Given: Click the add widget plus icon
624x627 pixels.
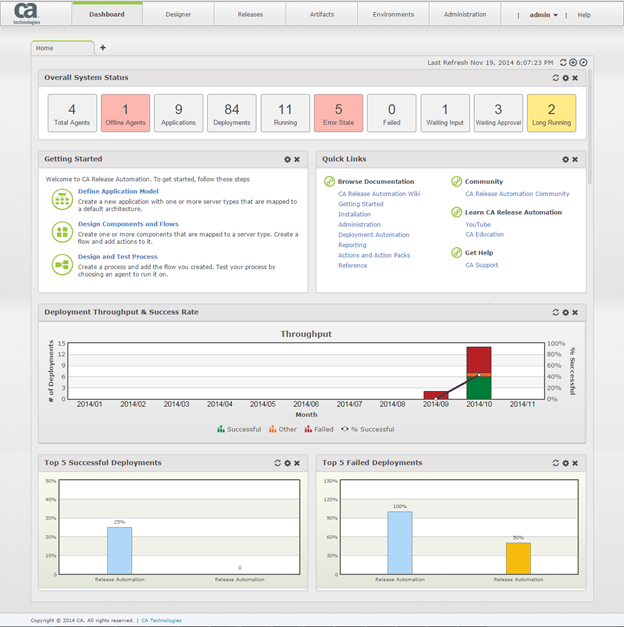Looking at the screenshot, I should pyautogui.click(x=574, y=62).
